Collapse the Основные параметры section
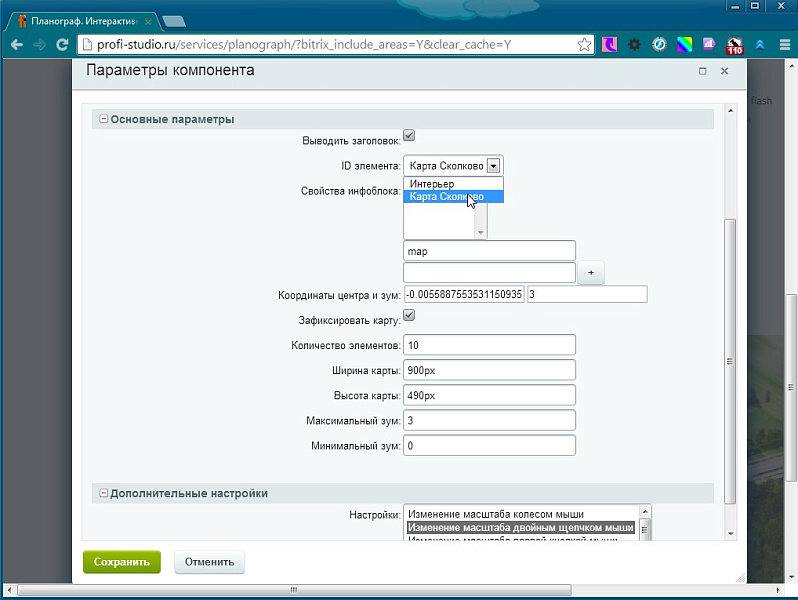This screenshot has height=600, width=798. 101,120
